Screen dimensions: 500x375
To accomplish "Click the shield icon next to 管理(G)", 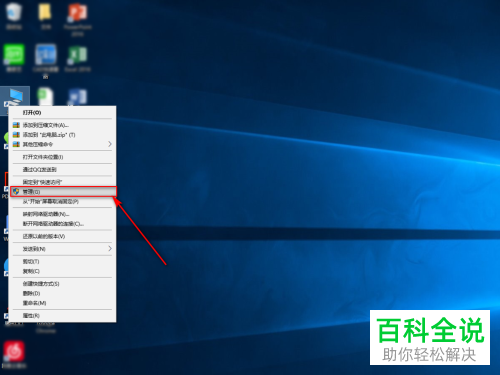I will coord(16,192).
